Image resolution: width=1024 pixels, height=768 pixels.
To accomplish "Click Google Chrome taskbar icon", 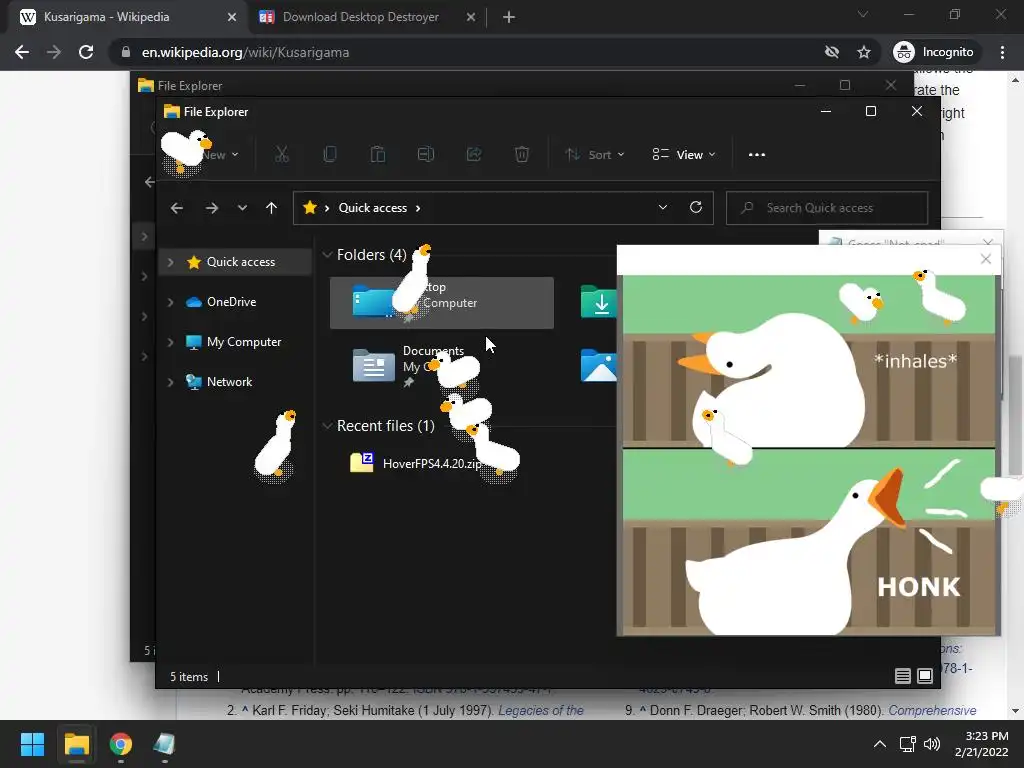I will tap(120, 744).
